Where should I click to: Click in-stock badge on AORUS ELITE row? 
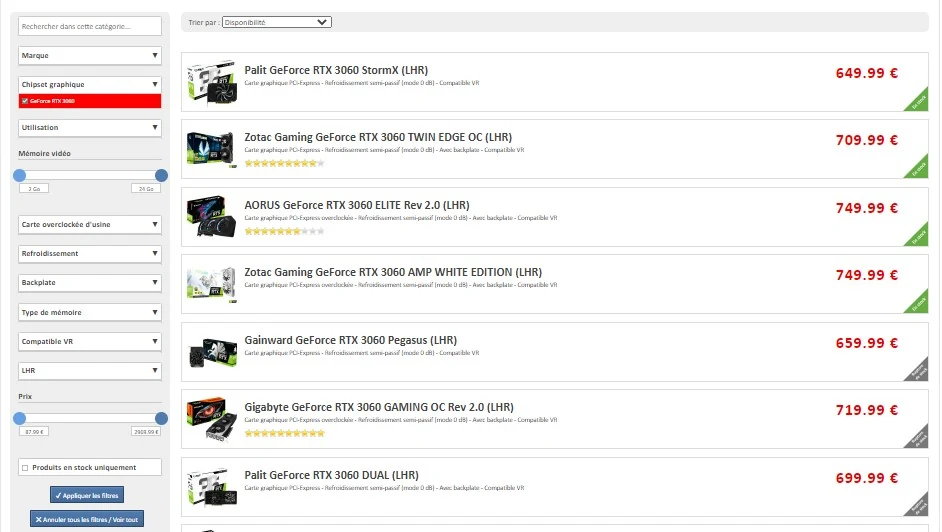pos(919,237)
